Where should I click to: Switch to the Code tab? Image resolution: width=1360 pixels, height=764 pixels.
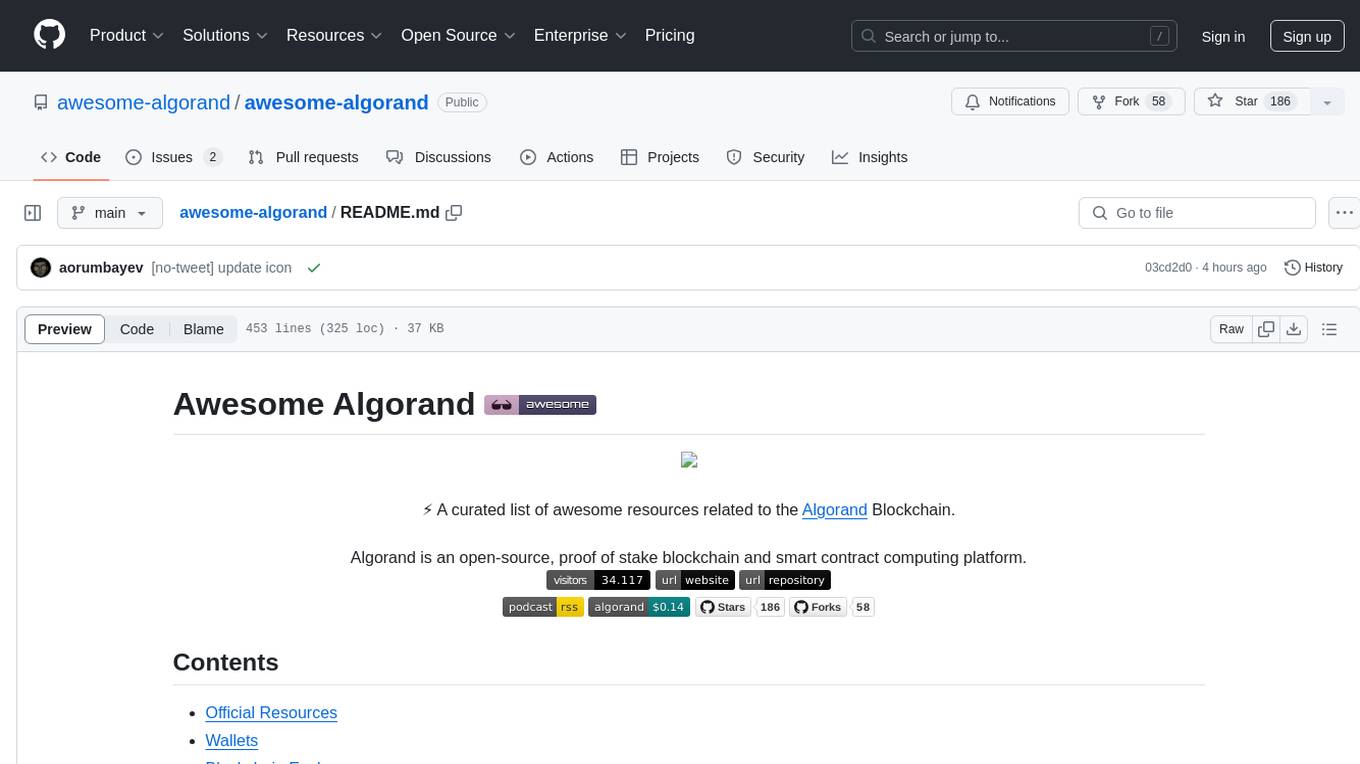tap(71, 157)
